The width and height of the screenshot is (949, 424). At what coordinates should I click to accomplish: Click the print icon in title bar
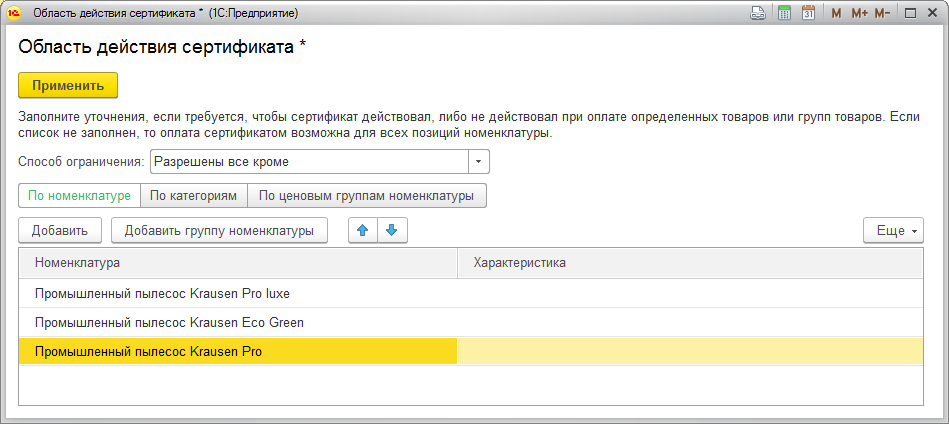click(x=759, y=13)
